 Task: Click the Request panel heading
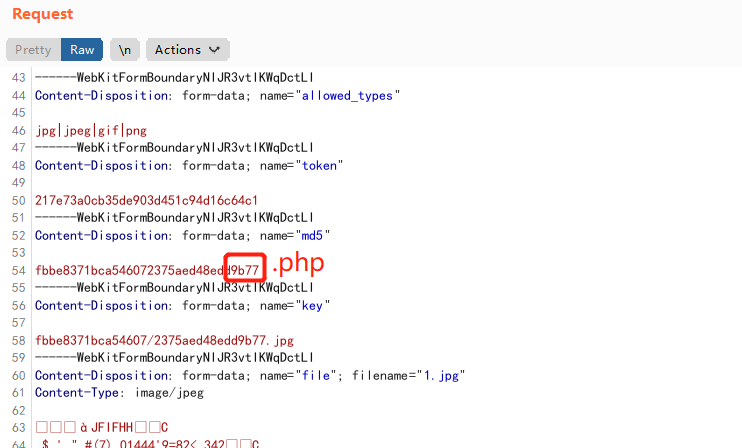click(43, 14)
